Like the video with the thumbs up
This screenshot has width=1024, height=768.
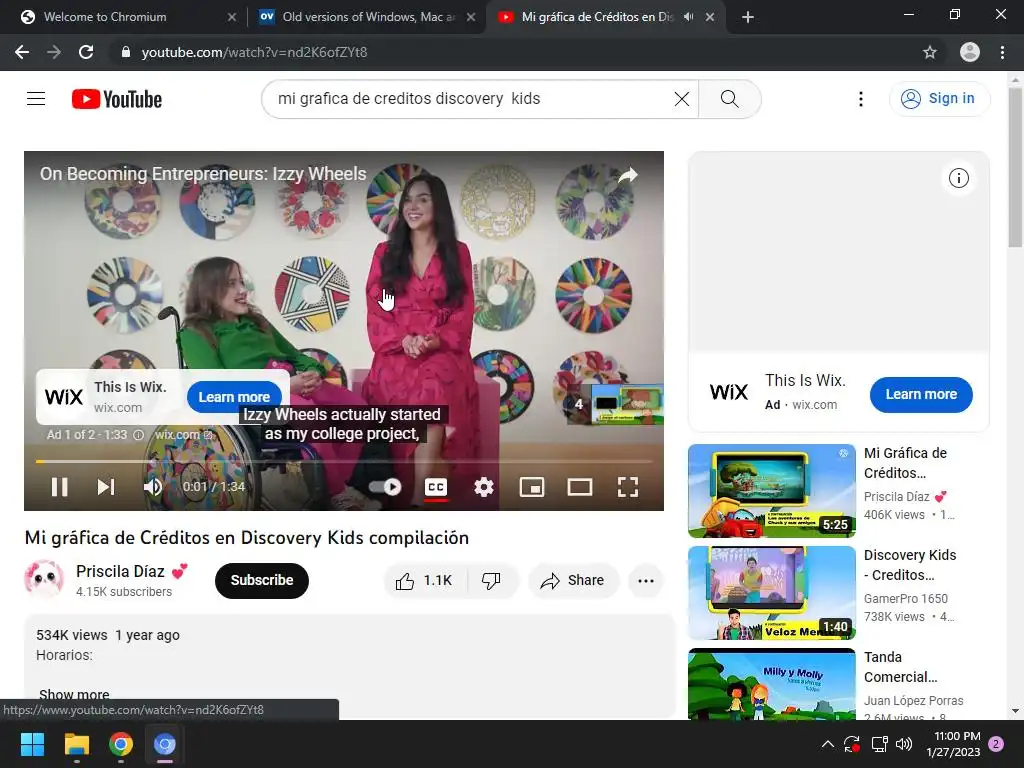(425, 581)
